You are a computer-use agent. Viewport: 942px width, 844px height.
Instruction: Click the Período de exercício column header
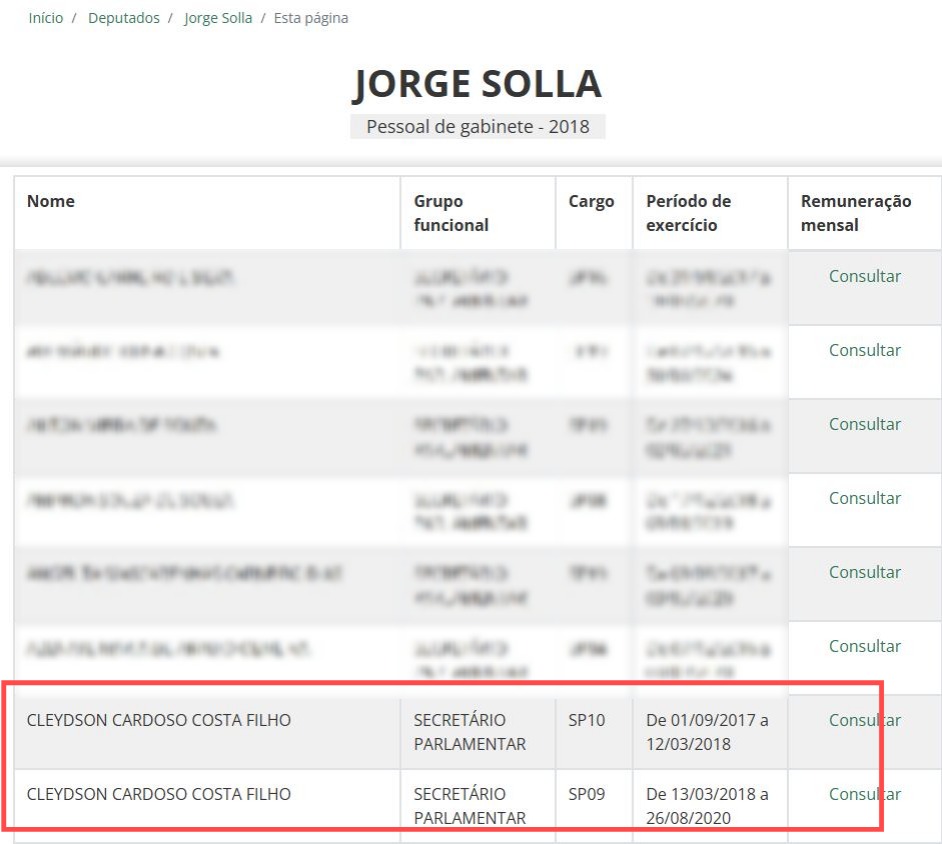688,213
